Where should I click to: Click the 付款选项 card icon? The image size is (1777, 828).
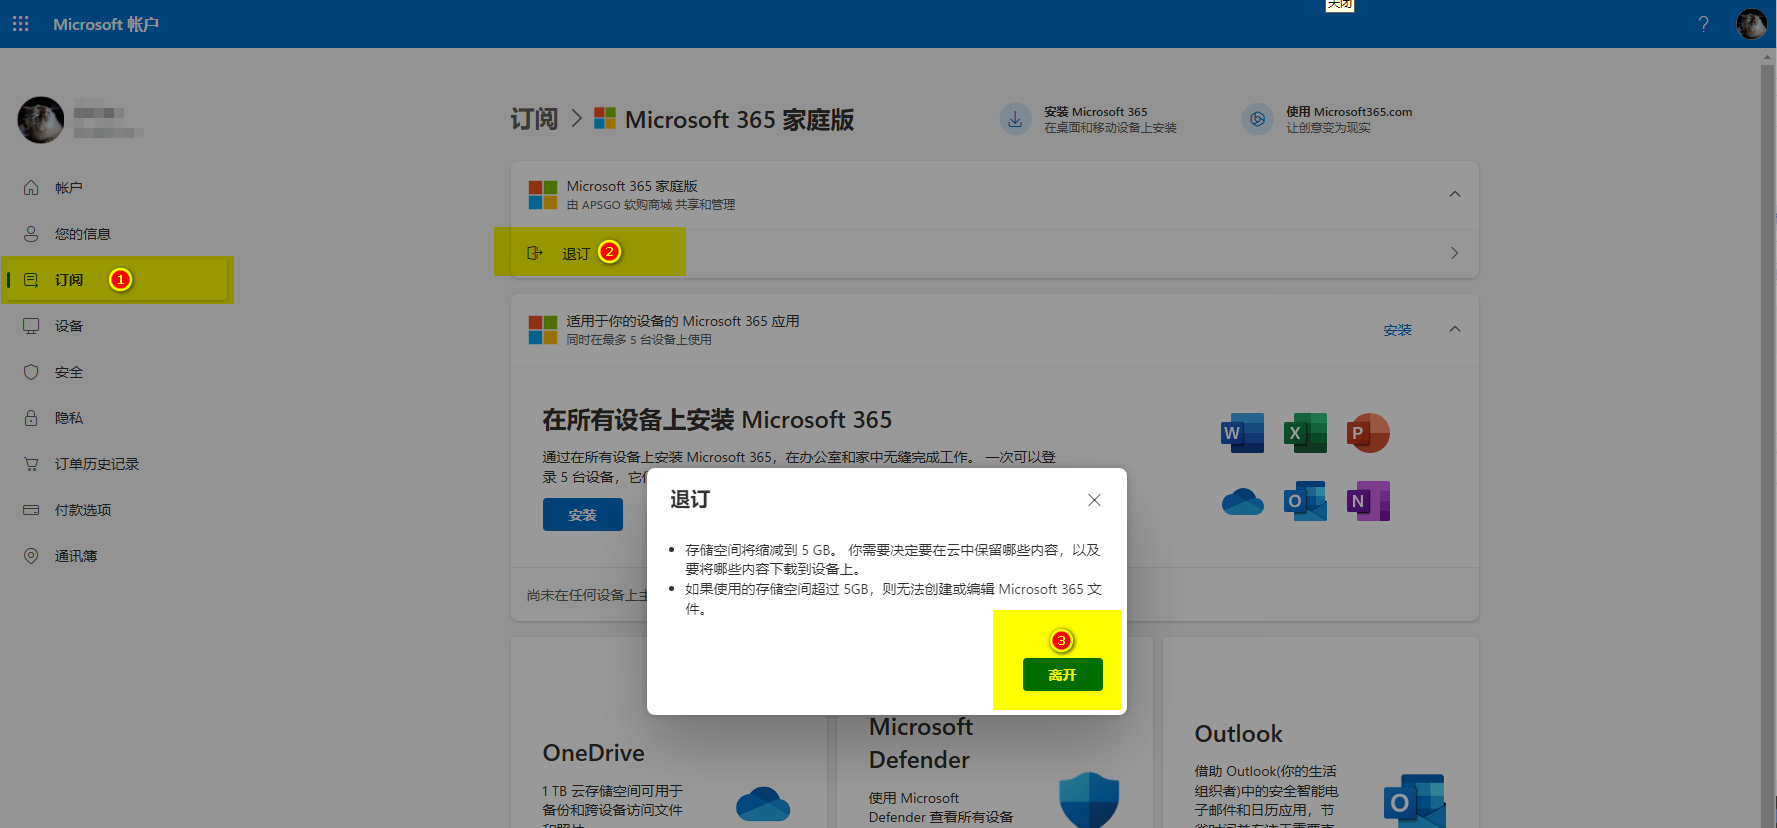pyautogui.click(x=31, y=509)
